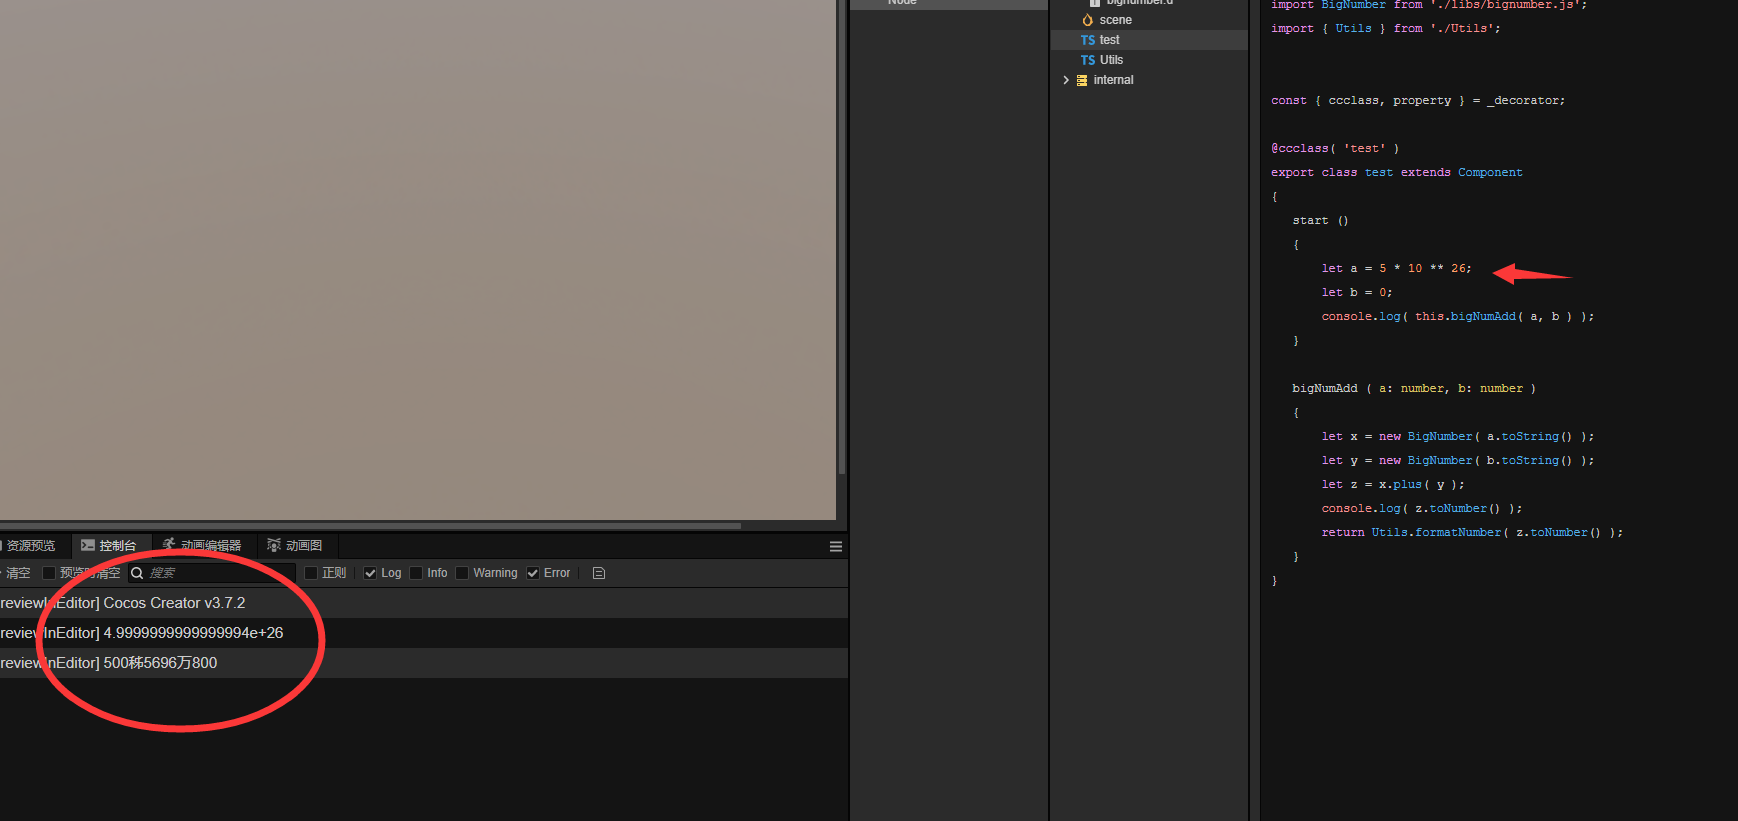
Task: Enable the Warning filter checkbox
Action: click(462, 573)
